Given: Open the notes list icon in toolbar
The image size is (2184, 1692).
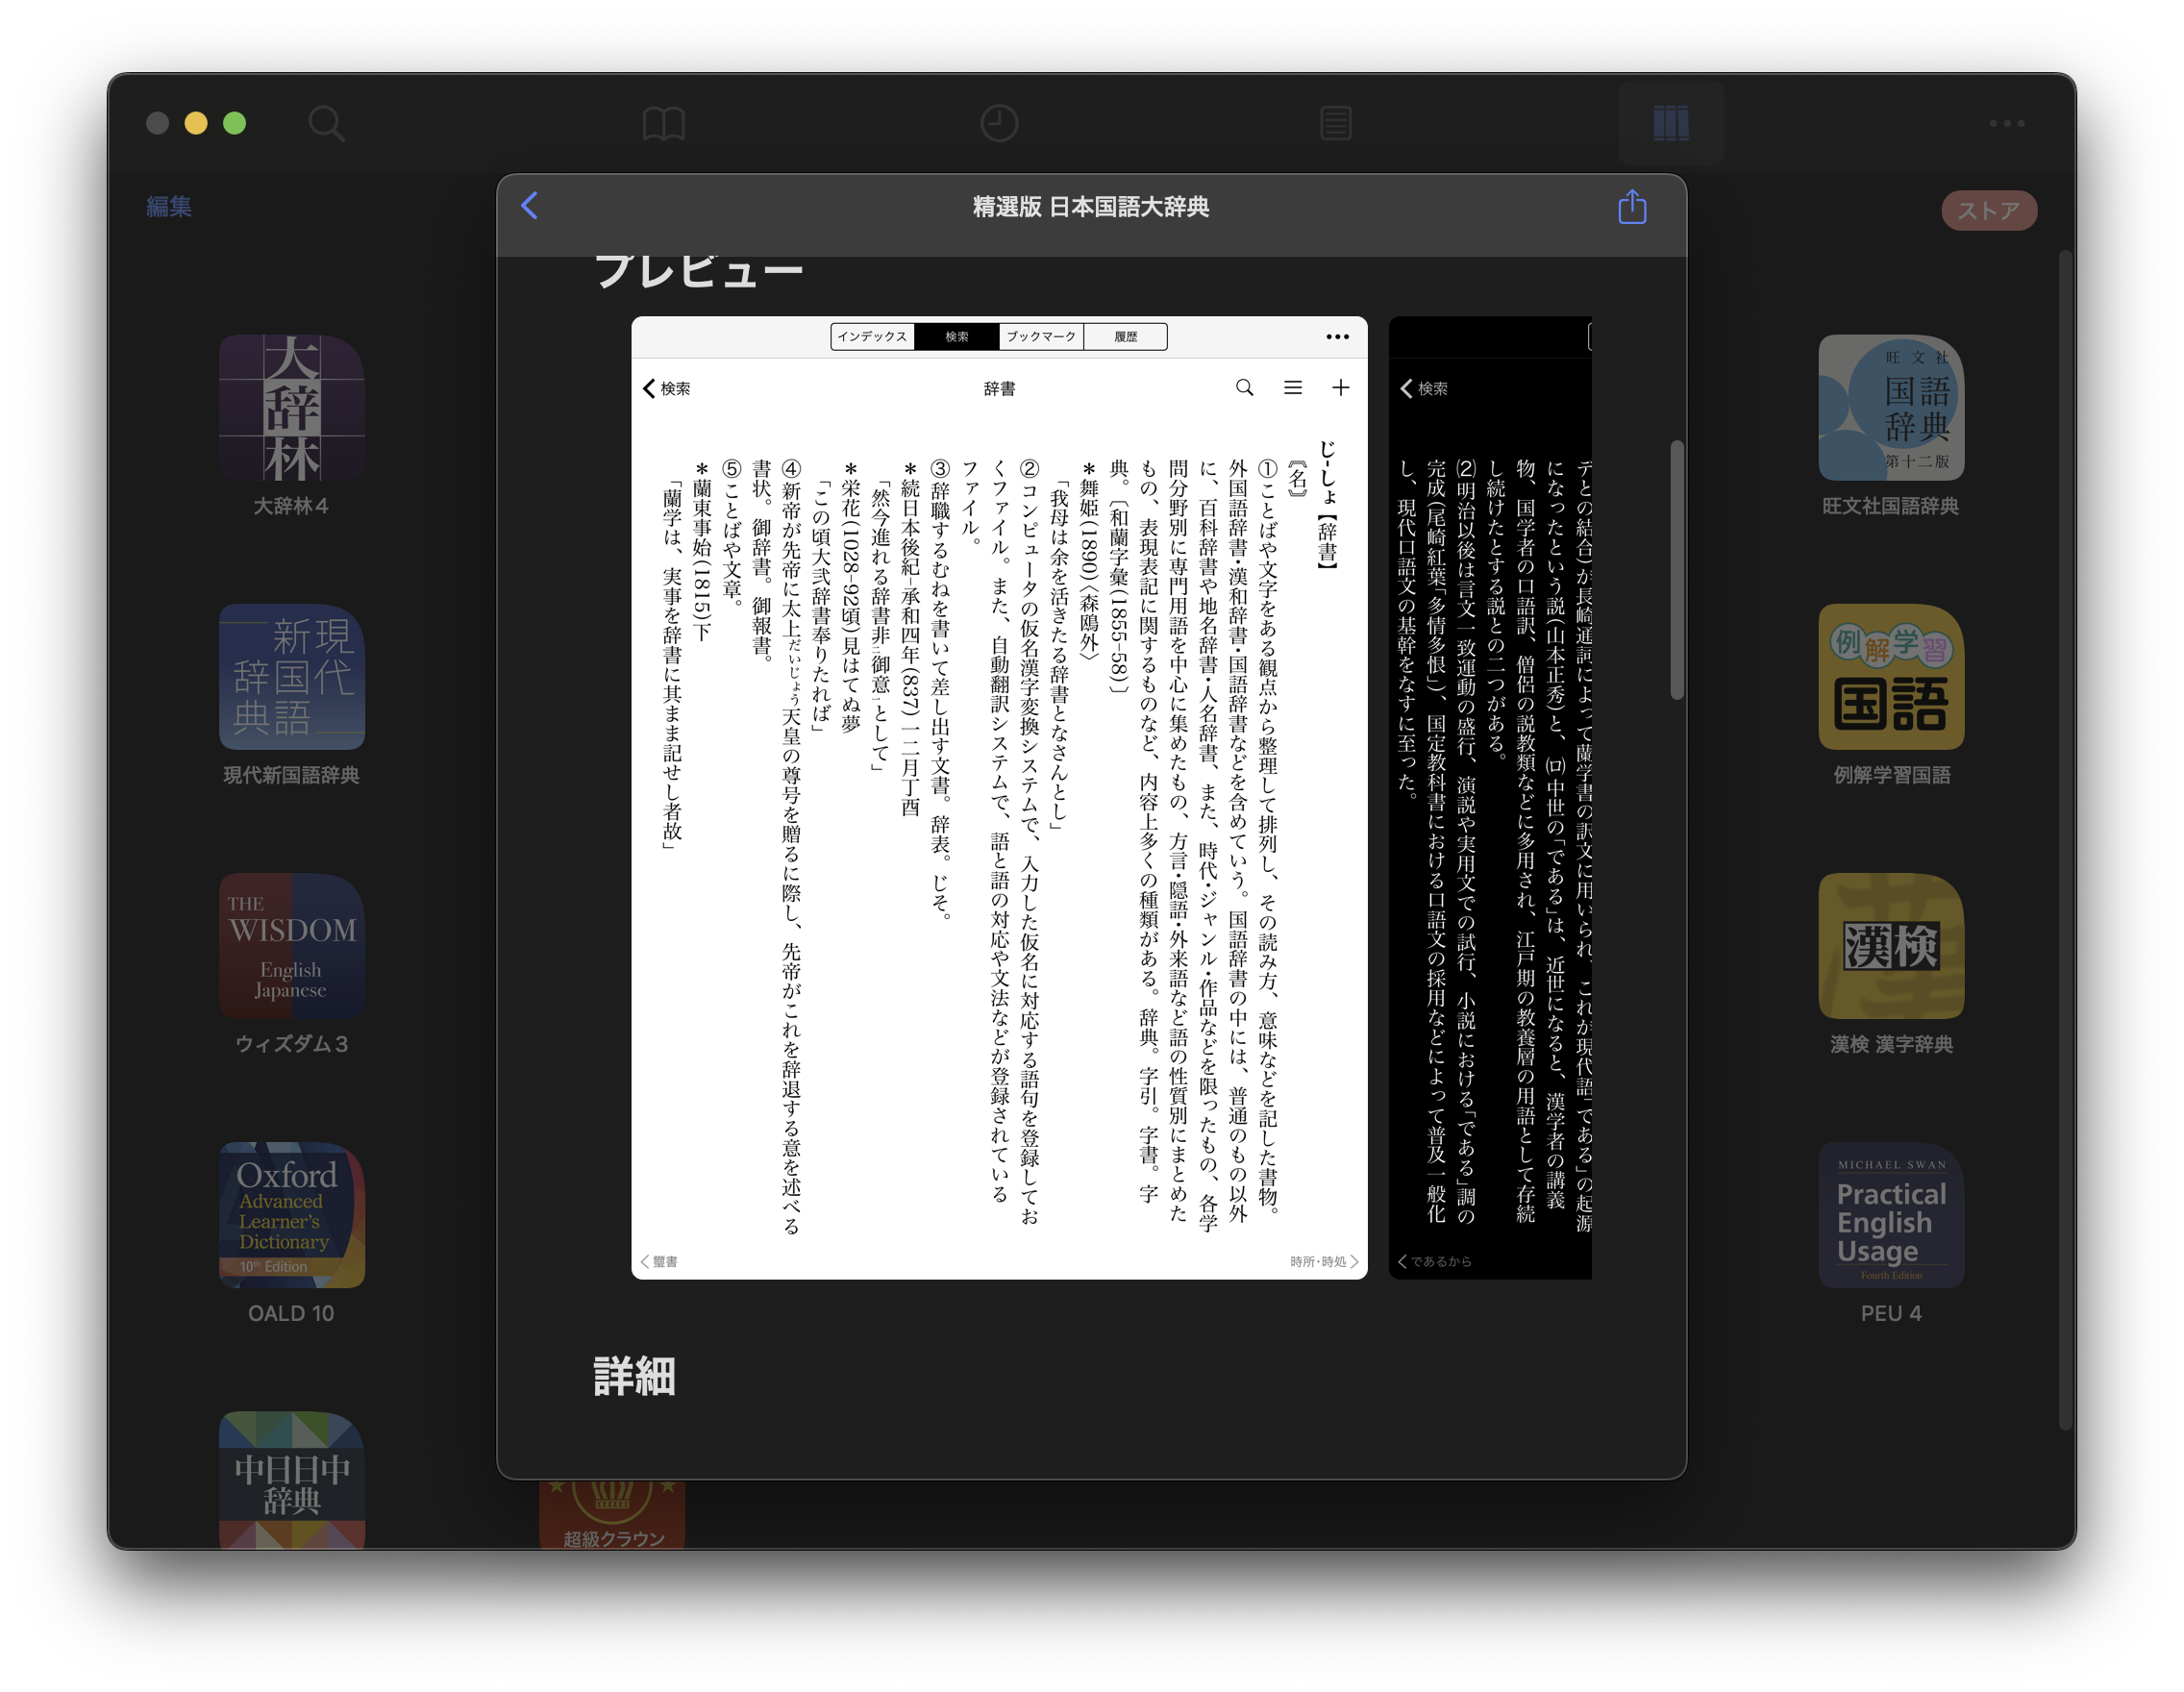Looking at the screenshot, I should tap(1336, 124).
